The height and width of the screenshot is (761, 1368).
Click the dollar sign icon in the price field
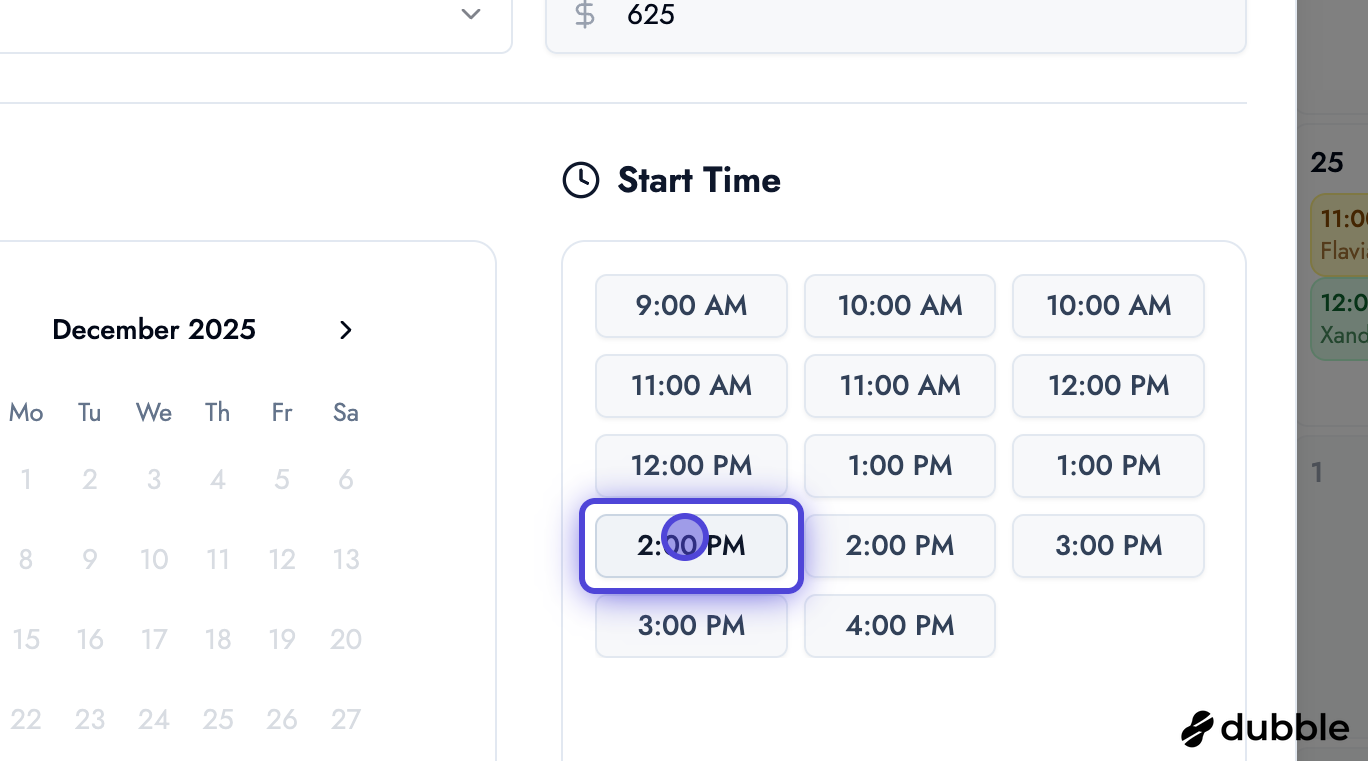tap(583, 15)
